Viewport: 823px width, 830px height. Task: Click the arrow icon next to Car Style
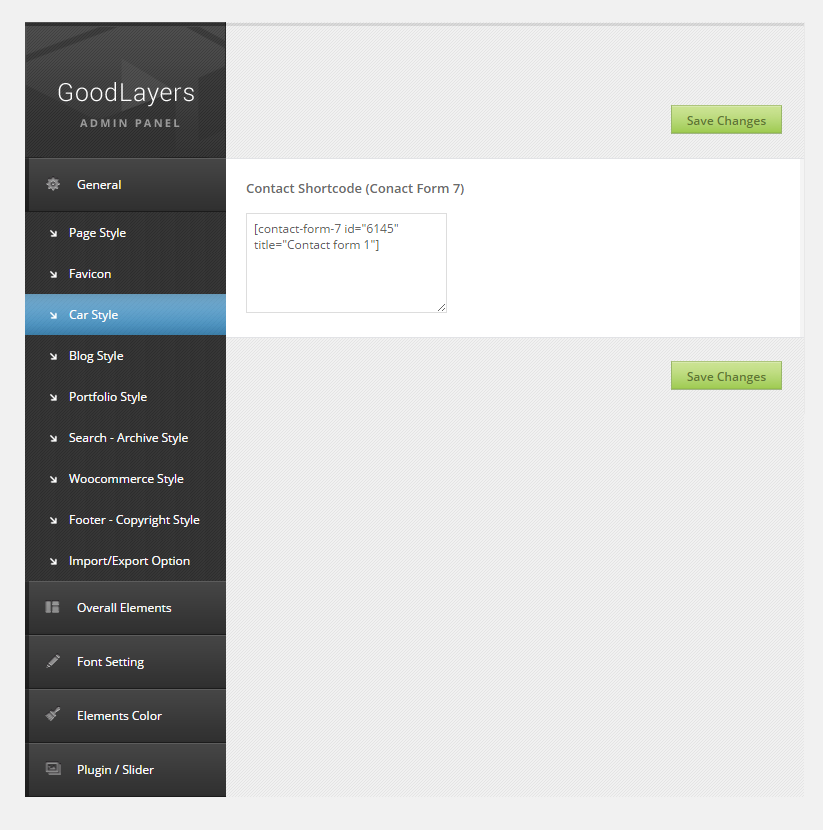(x=53, y=315)
